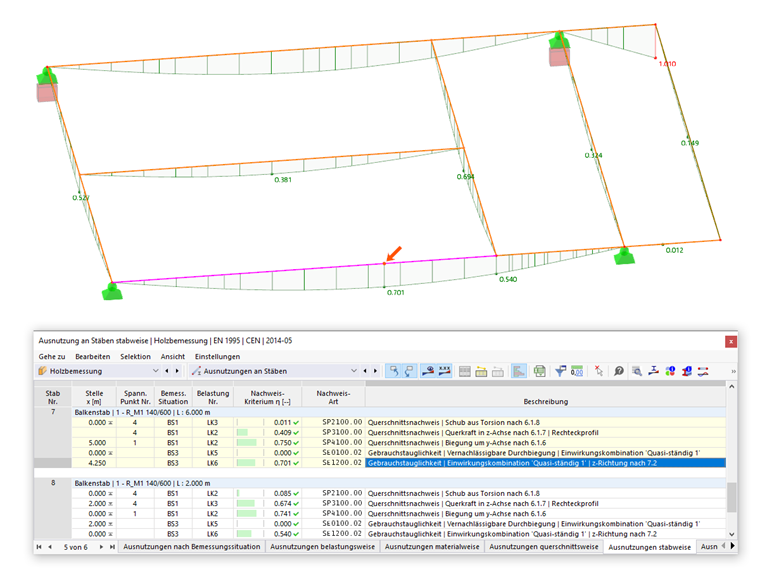Switch to Ausnutzungen materialweise tab

point(433,547)
